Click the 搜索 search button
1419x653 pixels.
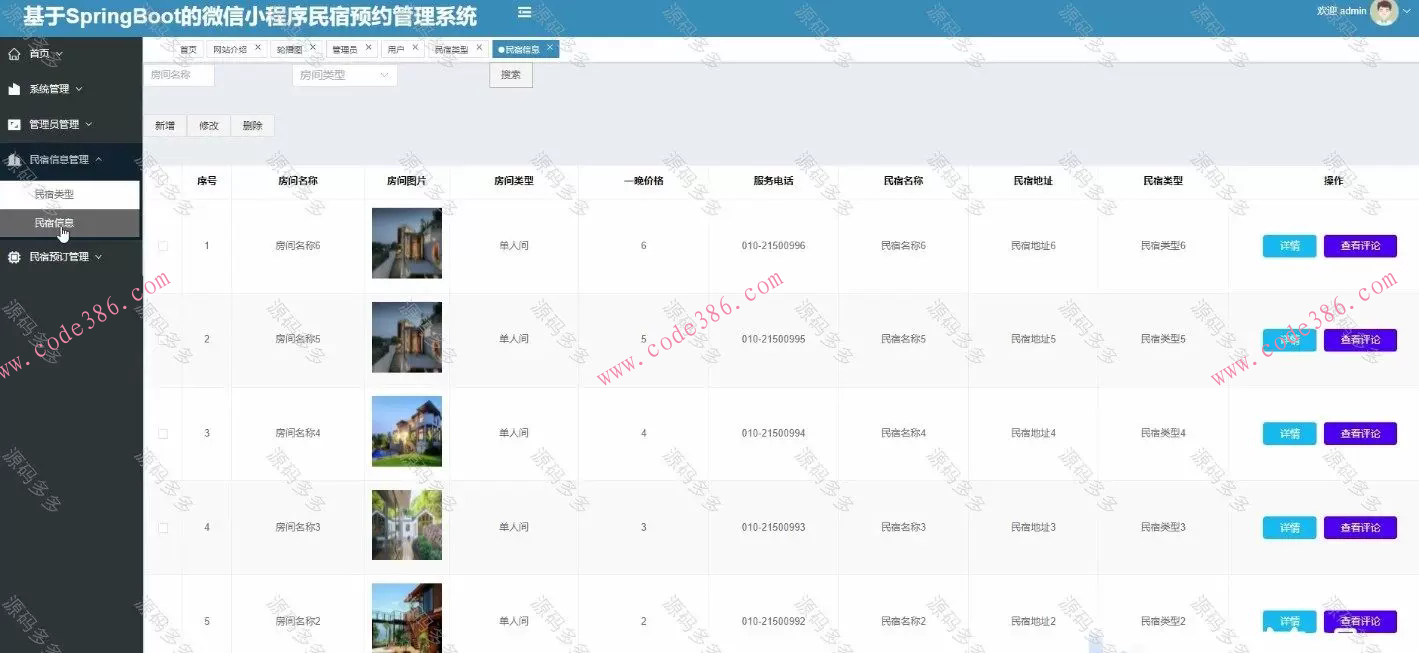point(510,74)
